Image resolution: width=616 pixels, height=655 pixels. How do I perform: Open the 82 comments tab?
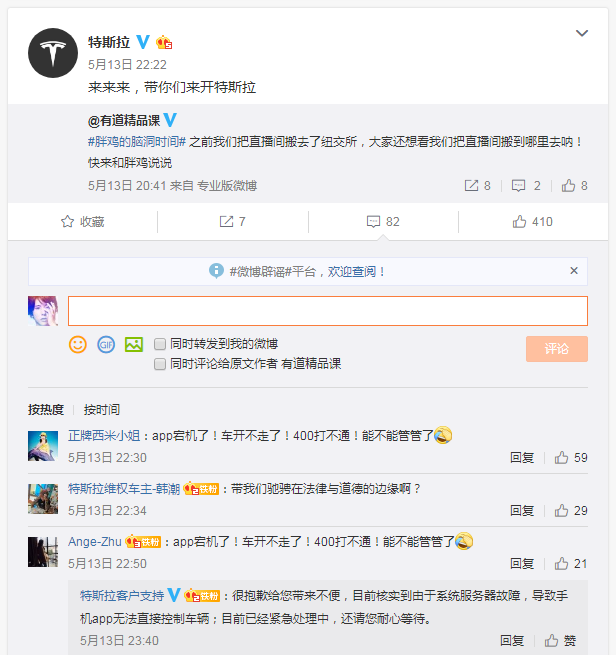click(x=383, y=221)
